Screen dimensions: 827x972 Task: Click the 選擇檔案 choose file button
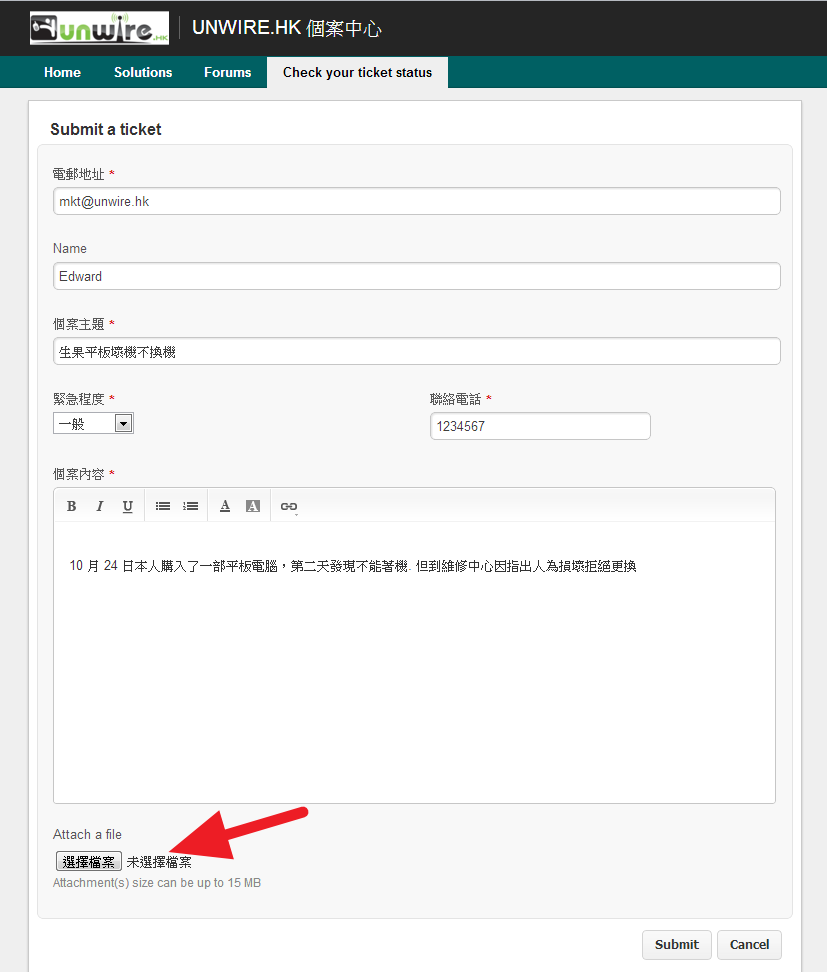coord(88,861)
